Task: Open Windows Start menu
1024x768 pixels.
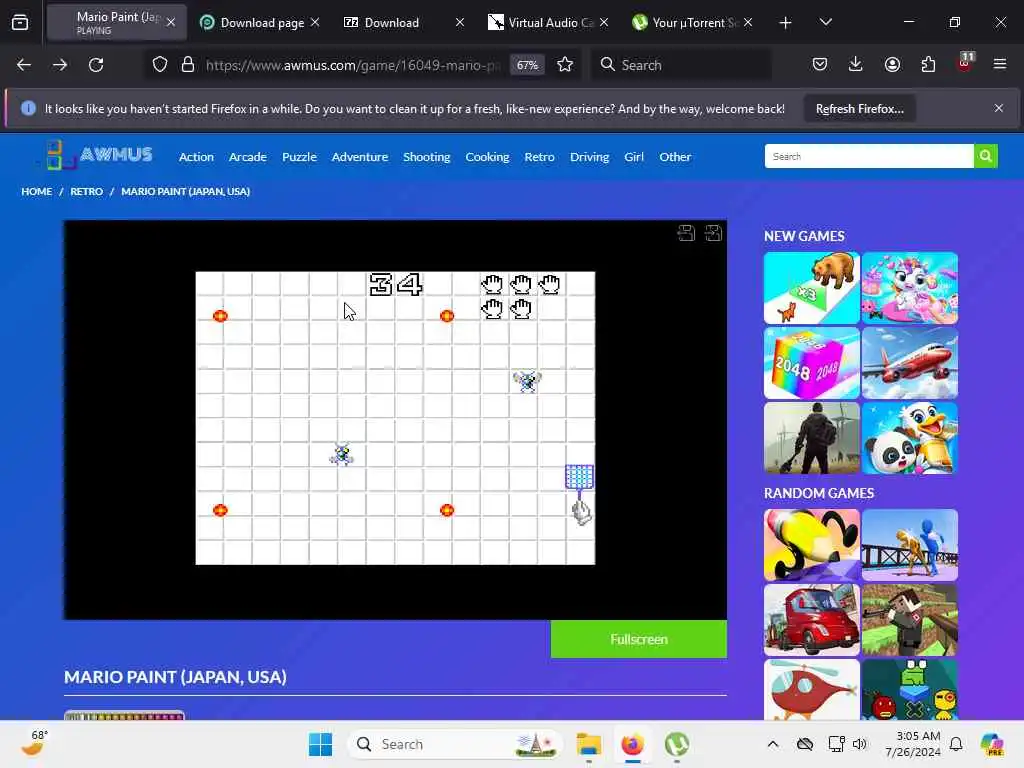Action: pos(320,744)
